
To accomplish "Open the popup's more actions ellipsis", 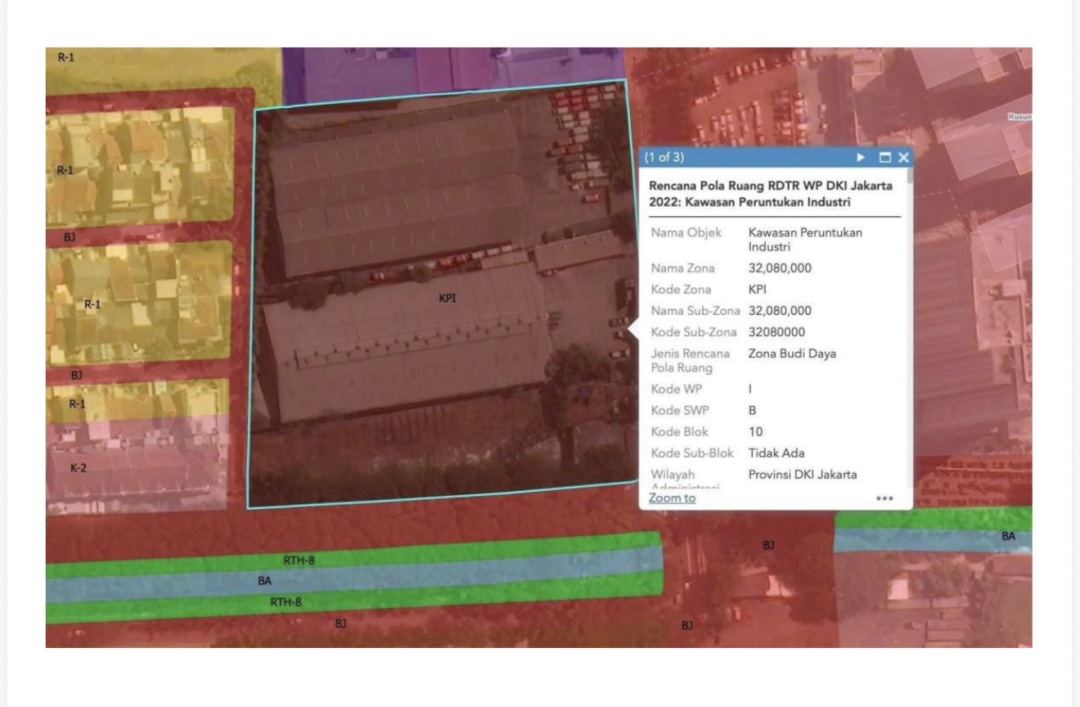I will 884,498.
